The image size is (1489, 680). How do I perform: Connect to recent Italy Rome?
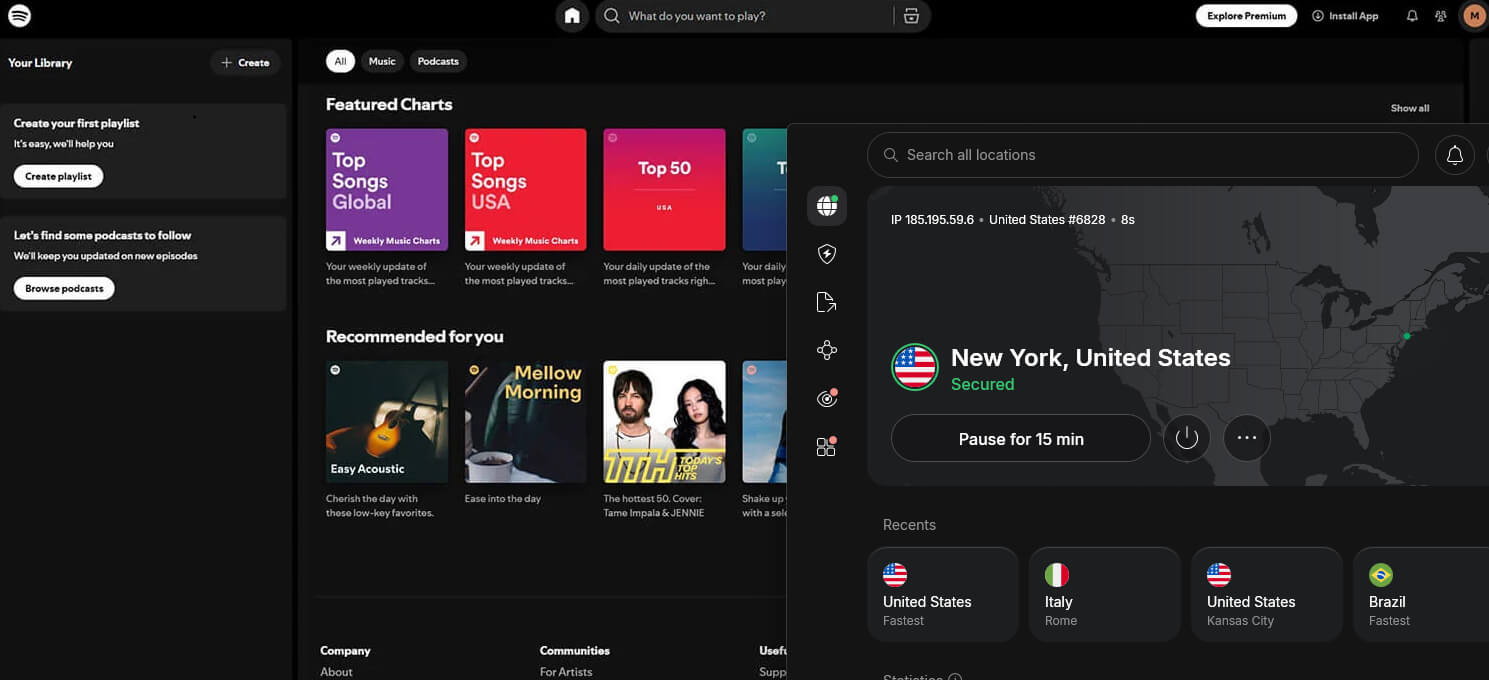pos(1105,594)
